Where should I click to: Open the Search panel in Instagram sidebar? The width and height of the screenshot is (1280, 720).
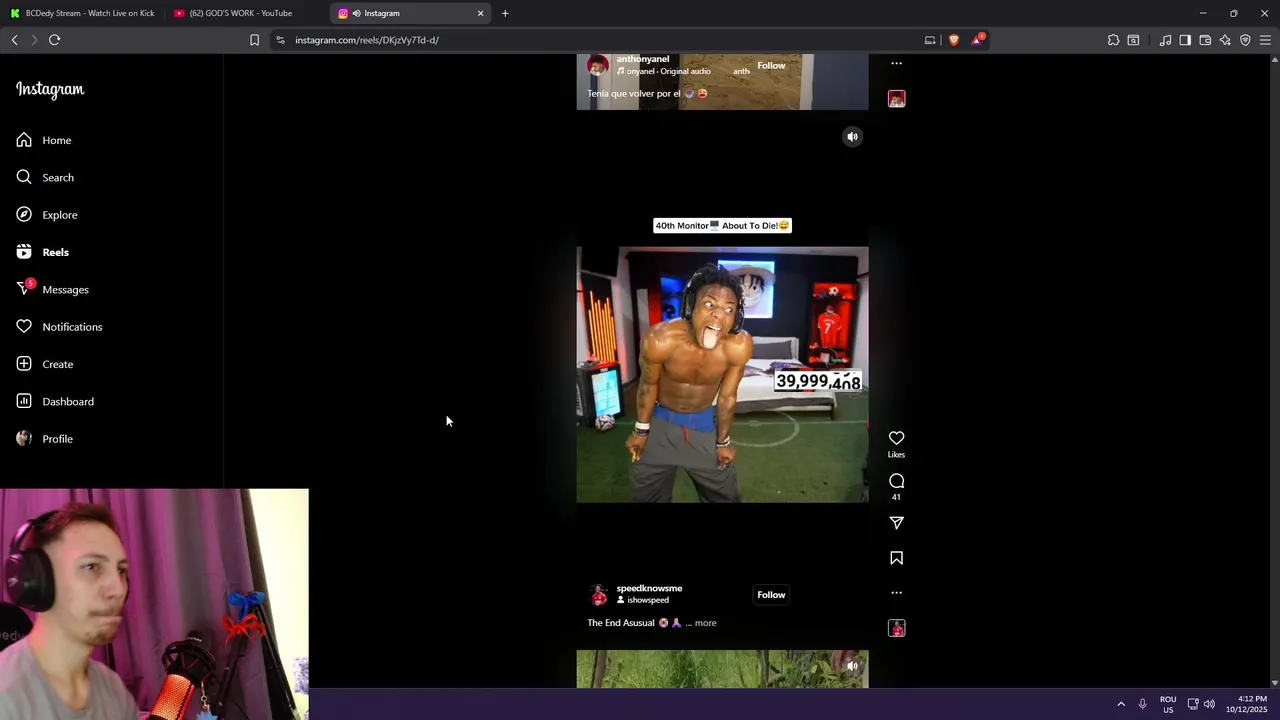[x=45, y=177]
